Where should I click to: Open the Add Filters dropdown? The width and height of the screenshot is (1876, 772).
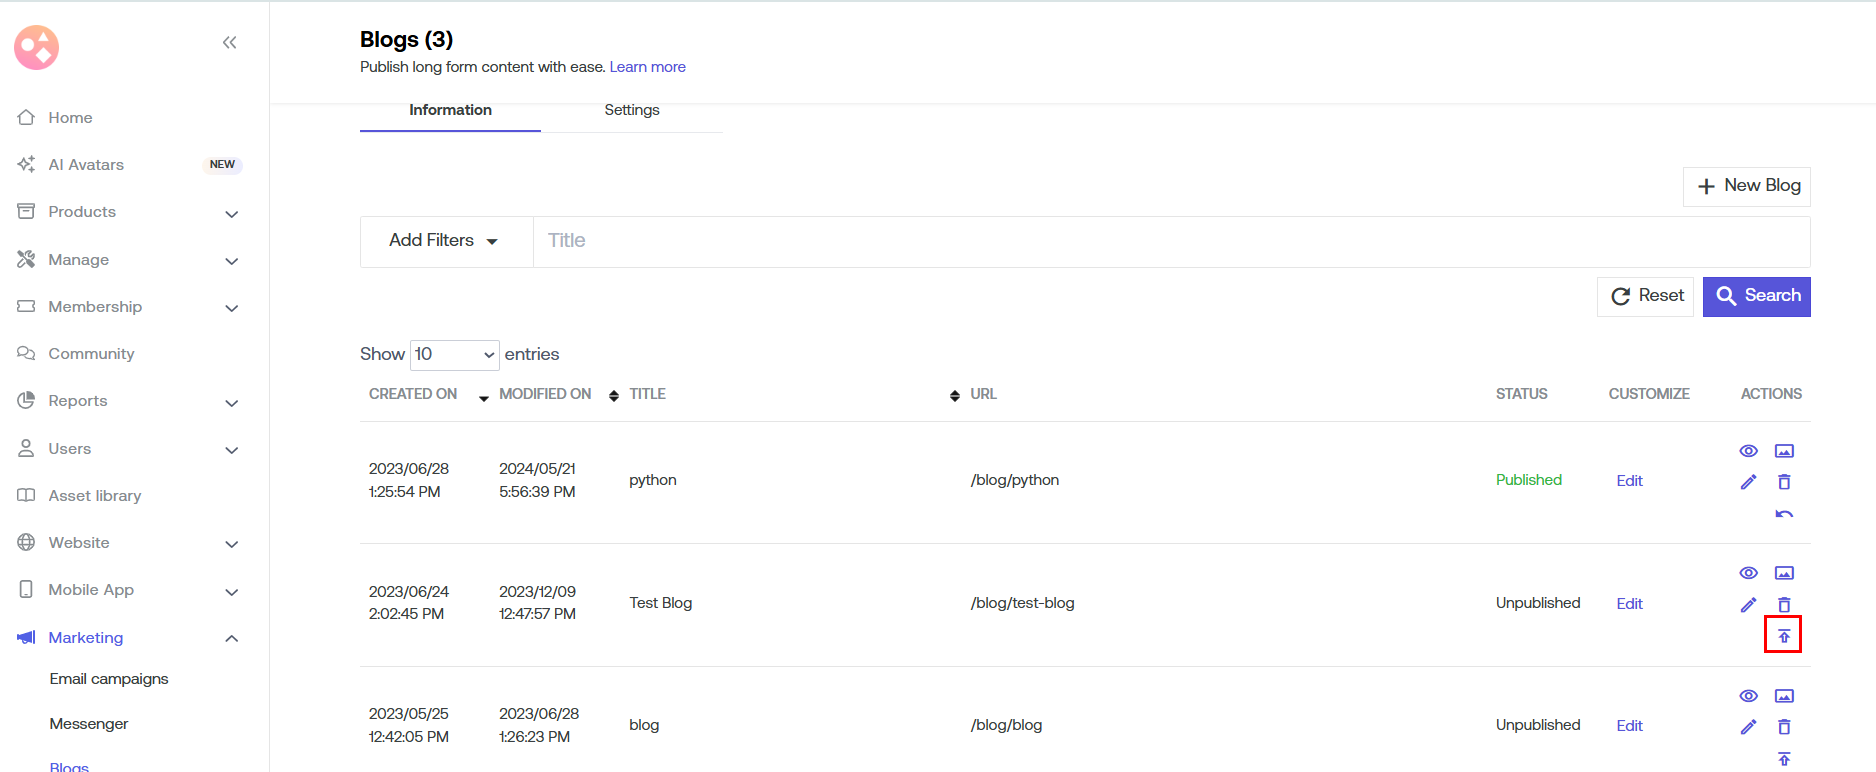(445, 241)
